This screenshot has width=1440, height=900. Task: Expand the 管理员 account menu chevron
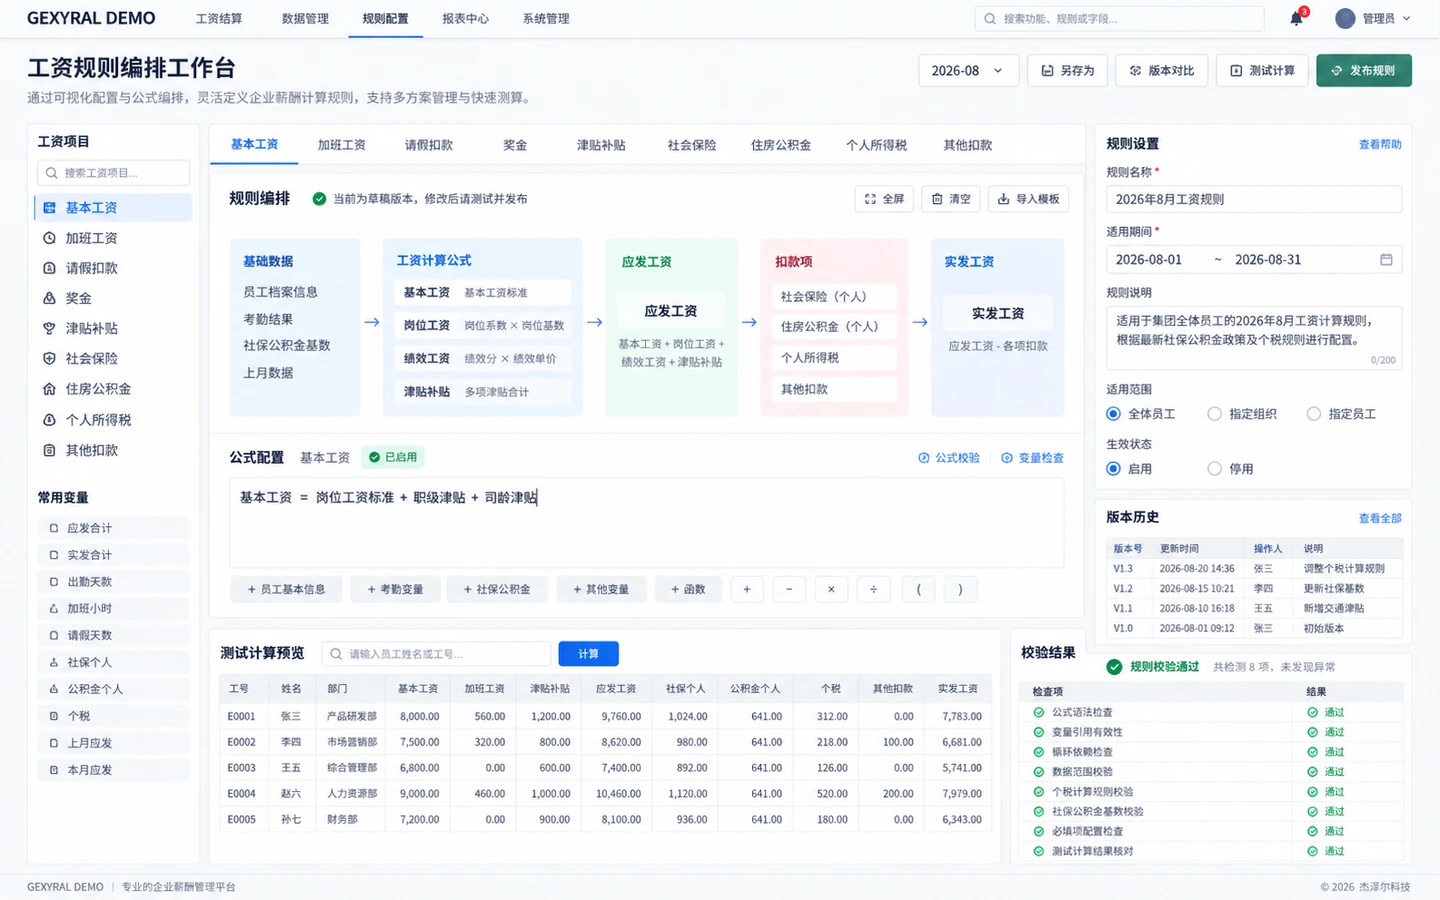(x=1407, y=18)
